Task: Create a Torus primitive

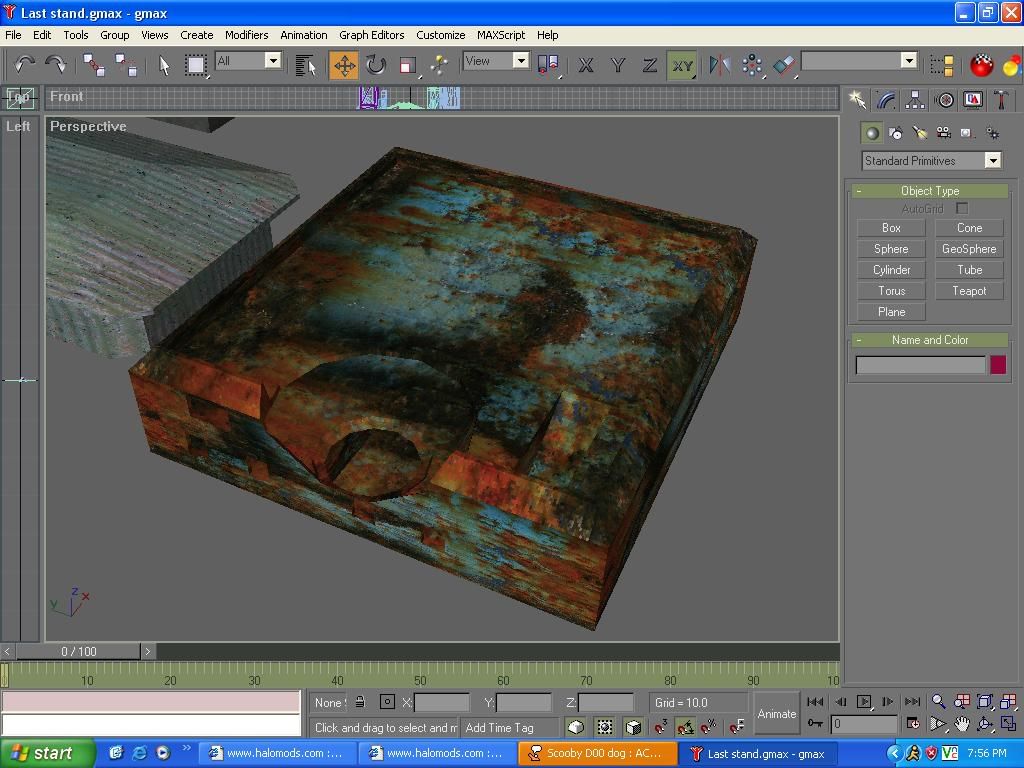Action: tap(891, 291)
